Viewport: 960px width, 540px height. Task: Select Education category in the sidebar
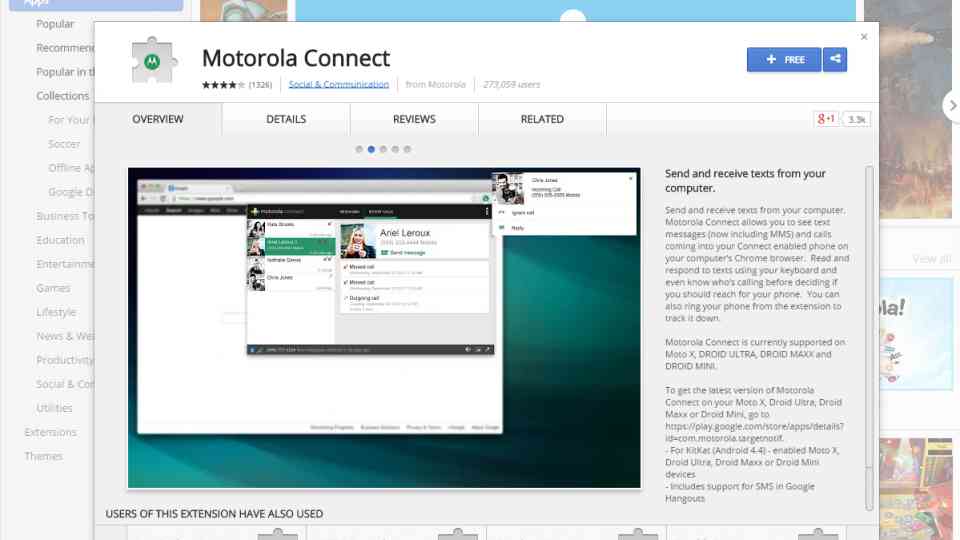(61, 240)
